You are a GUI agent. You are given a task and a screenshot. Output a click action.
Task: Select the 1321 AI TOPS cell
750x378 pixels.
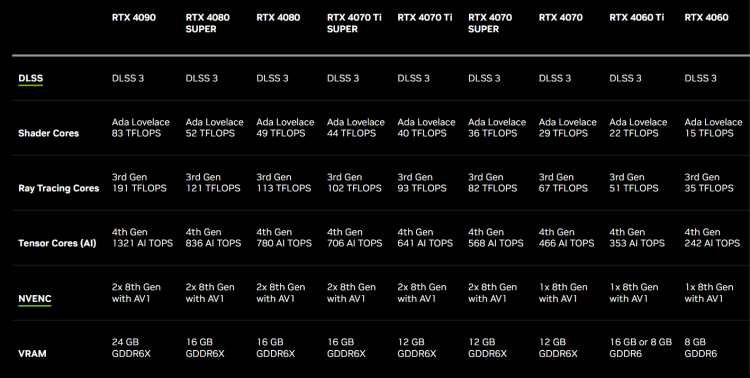[142, 243]
